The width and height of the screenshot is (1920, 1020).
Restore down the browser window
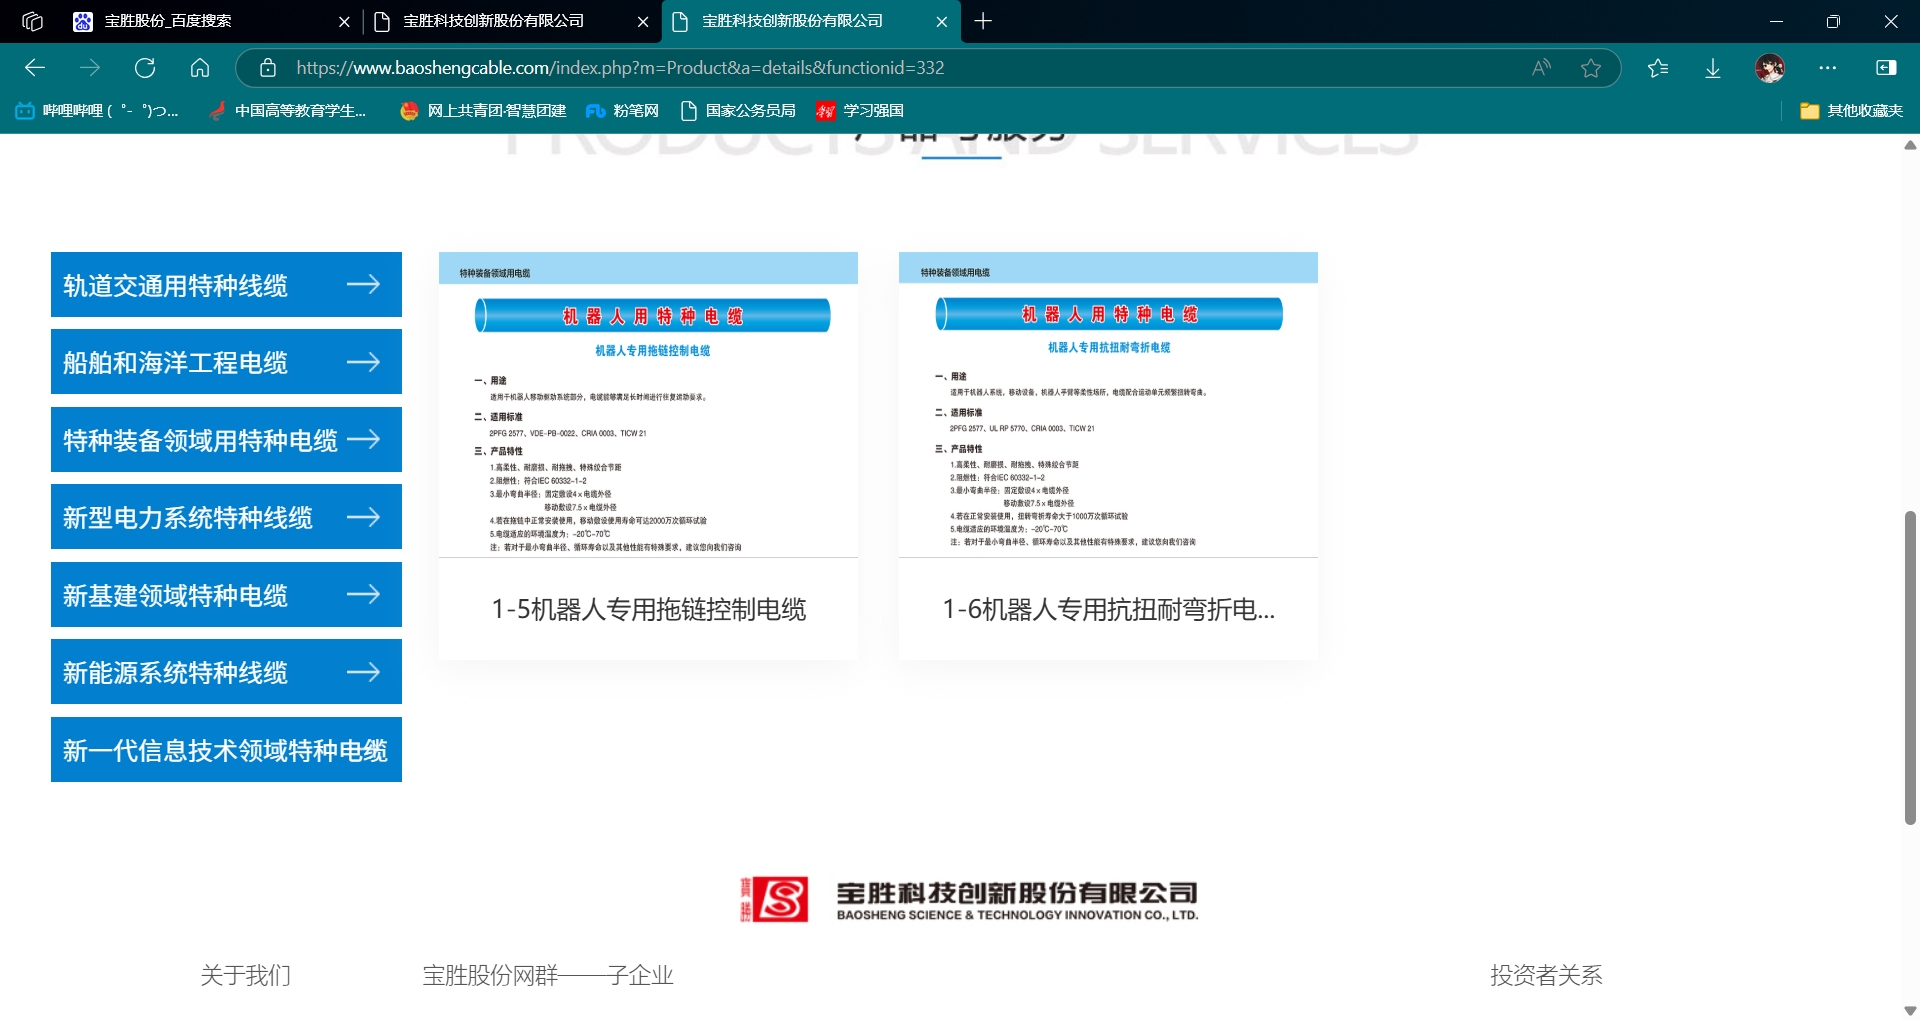coord(1833,21)
